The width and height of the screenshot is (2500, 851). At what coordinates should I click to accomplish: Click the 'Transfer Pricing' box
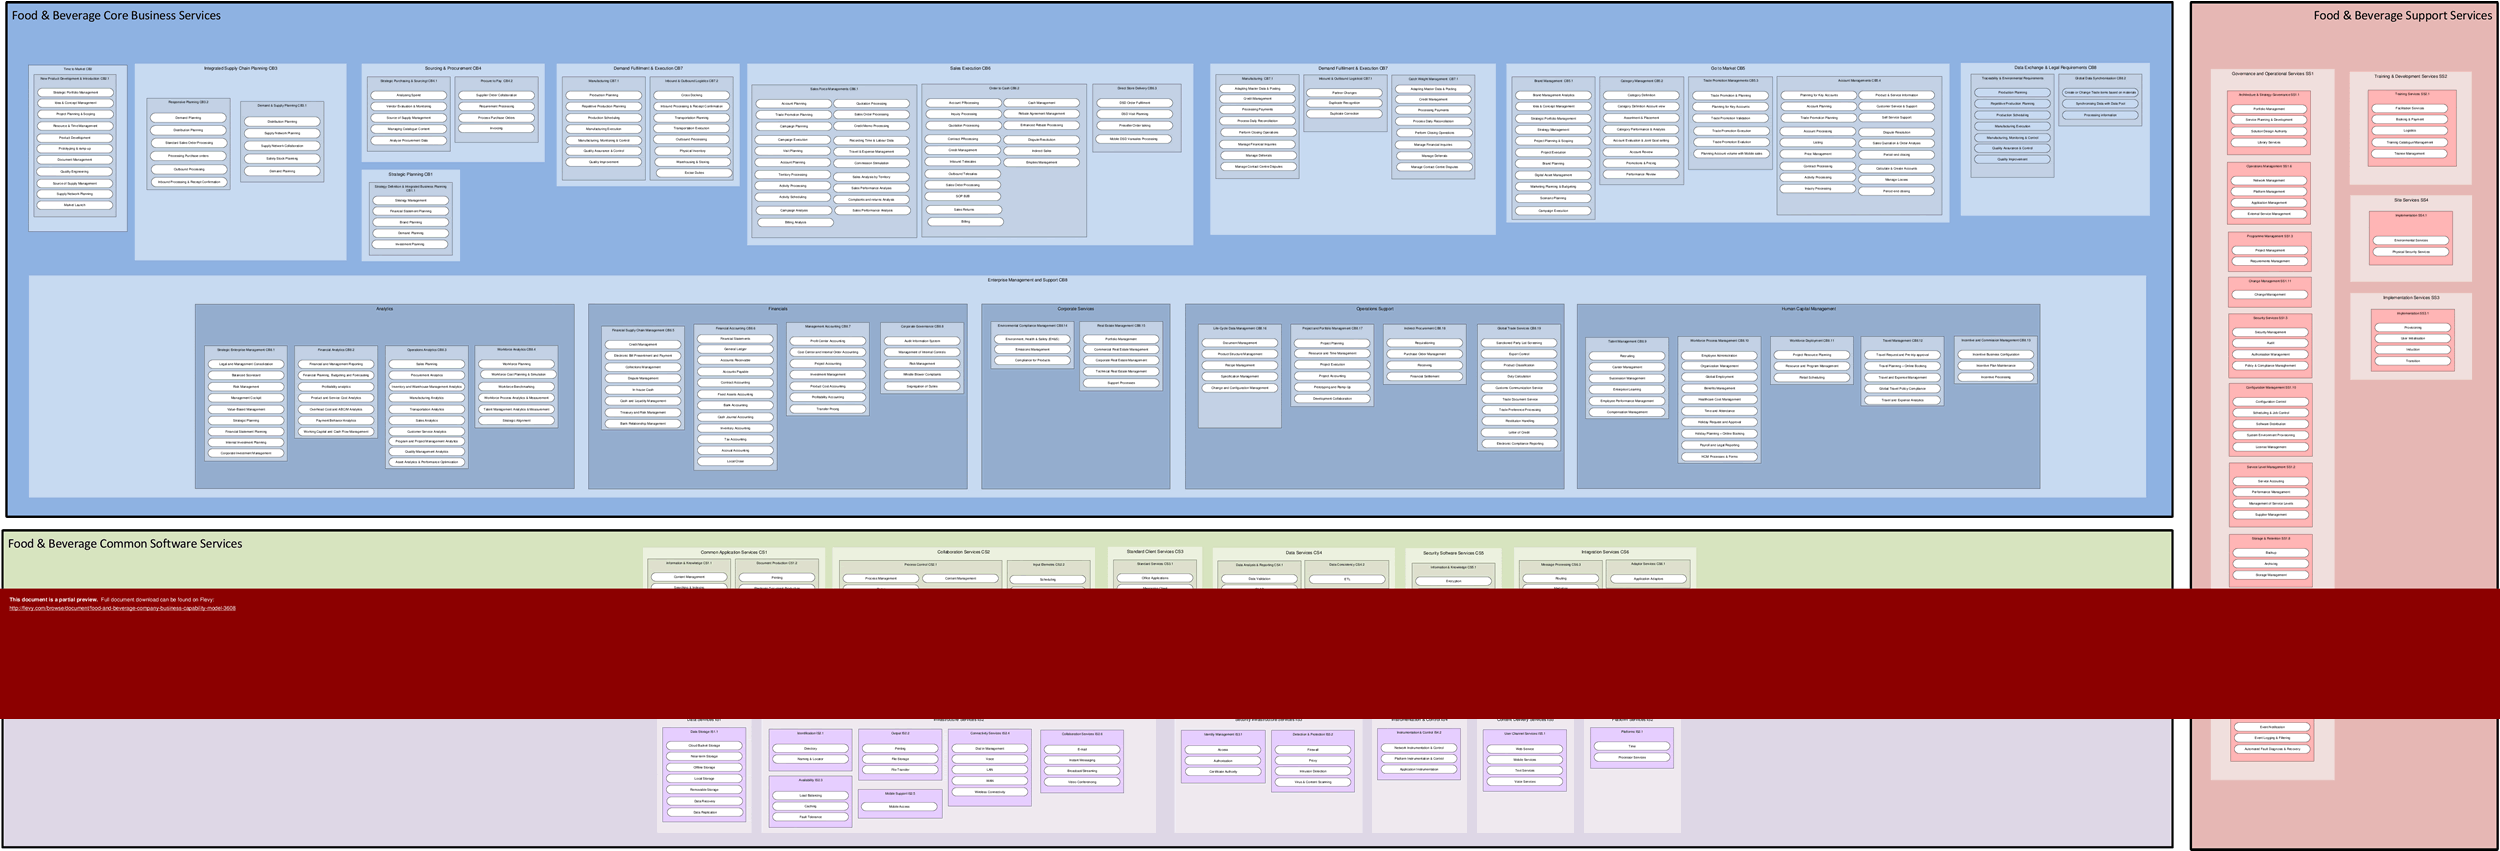pos(828,408)
